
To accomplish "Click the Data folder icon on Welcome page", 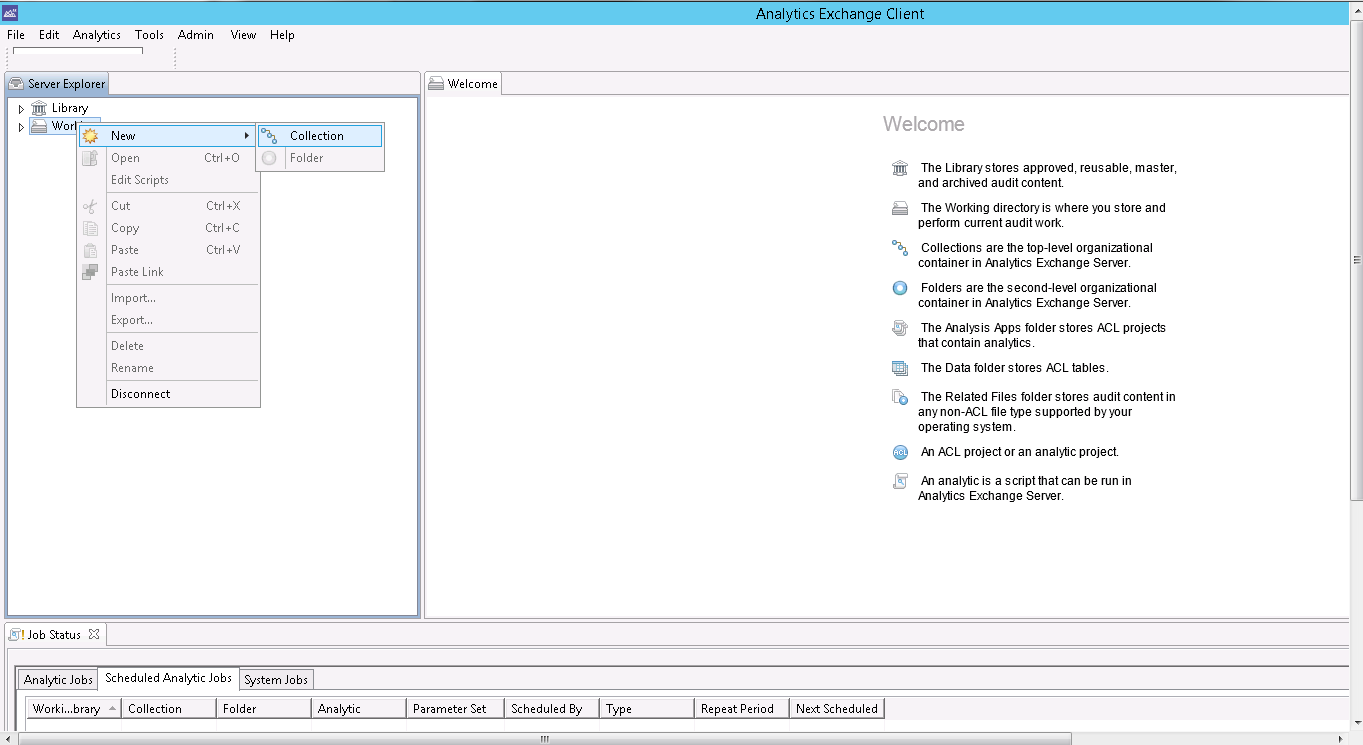I will (x=900, y=368).
